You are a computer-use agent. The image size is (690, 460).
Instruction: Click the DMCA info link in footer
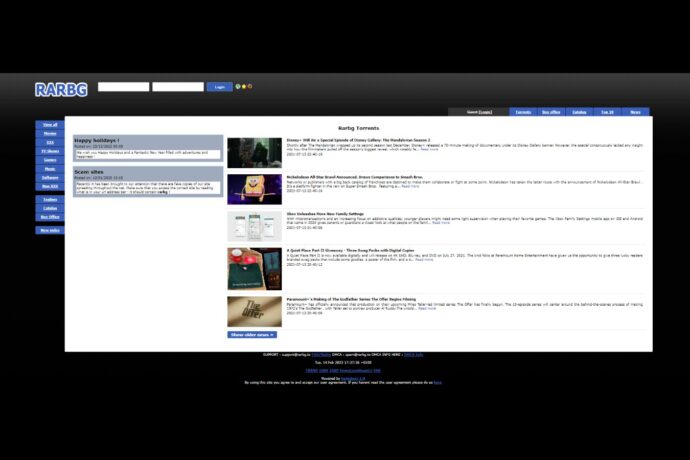(x=414, y=355)
